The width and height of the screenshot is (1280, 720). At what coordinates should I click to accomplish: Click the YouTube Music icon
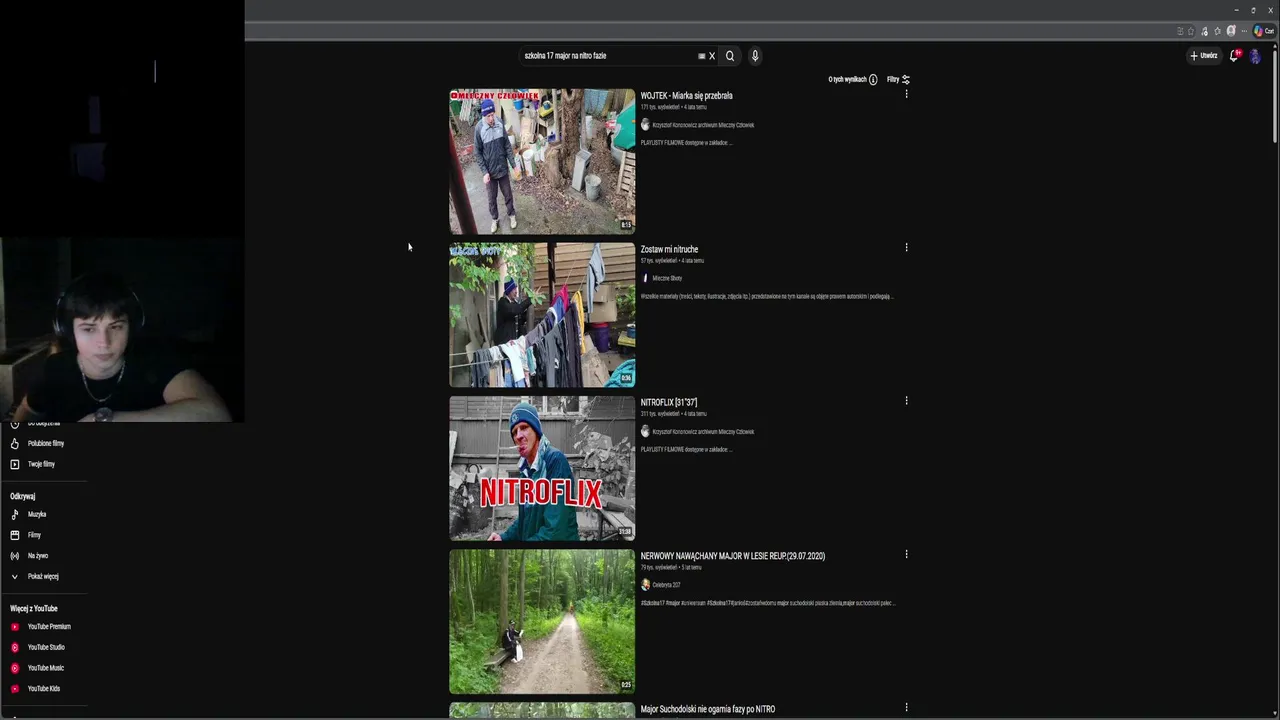click(14, 668)
